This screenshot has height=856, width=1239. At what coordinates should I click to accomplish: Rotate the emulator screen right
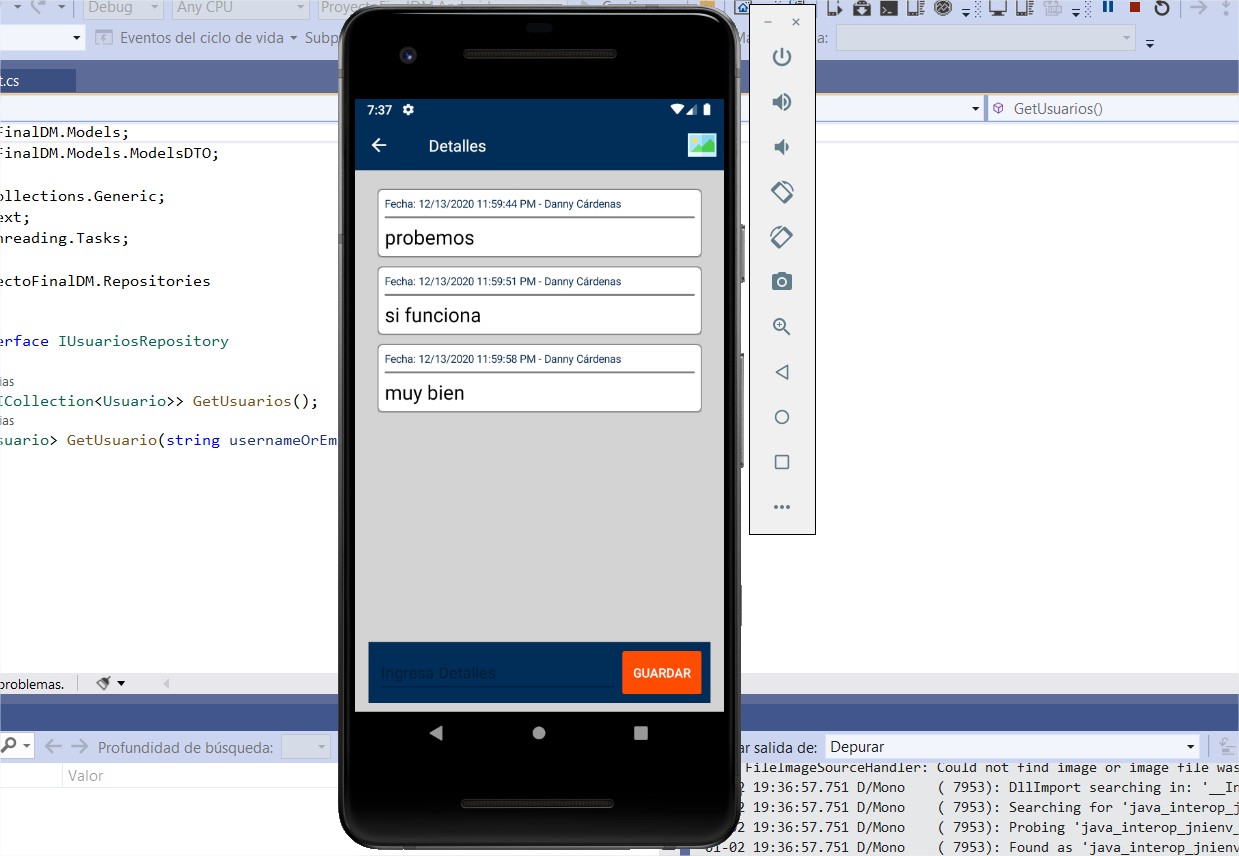click(x=781, y=236)
